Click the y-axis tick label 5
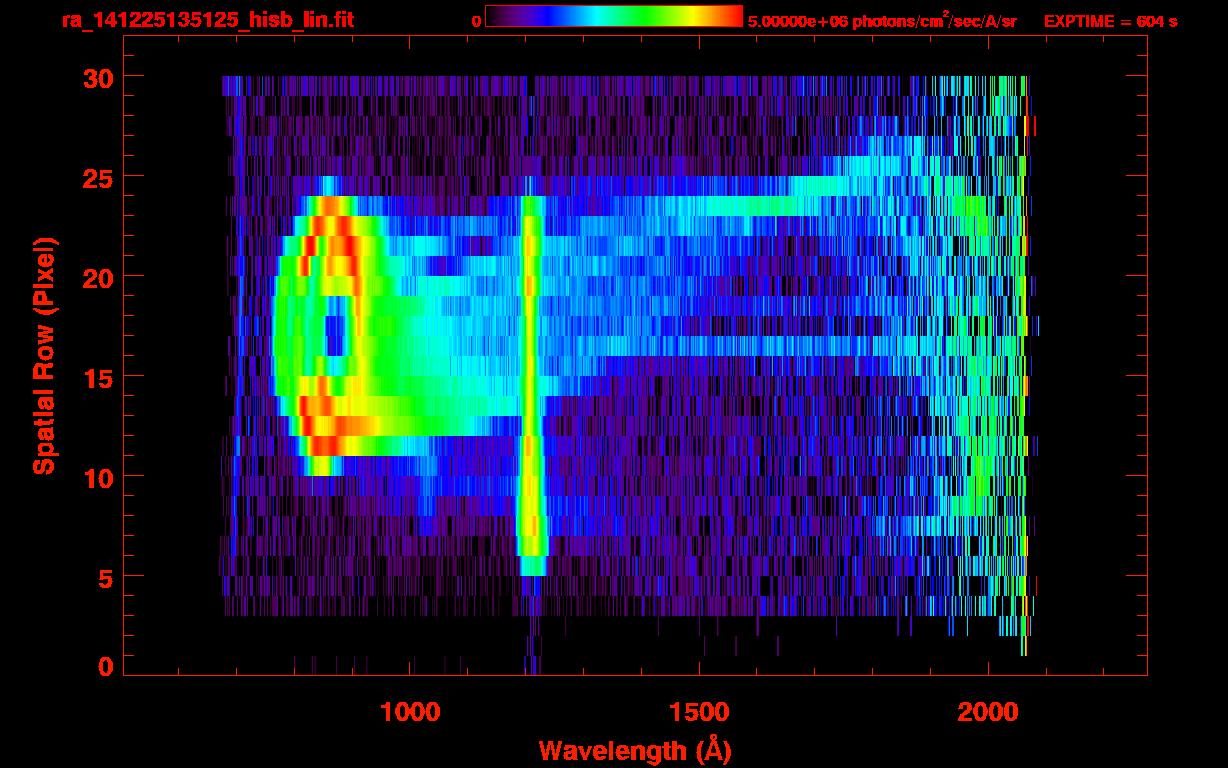The width and height of the screenshot is (1228, 768). [x=105, y=577]
